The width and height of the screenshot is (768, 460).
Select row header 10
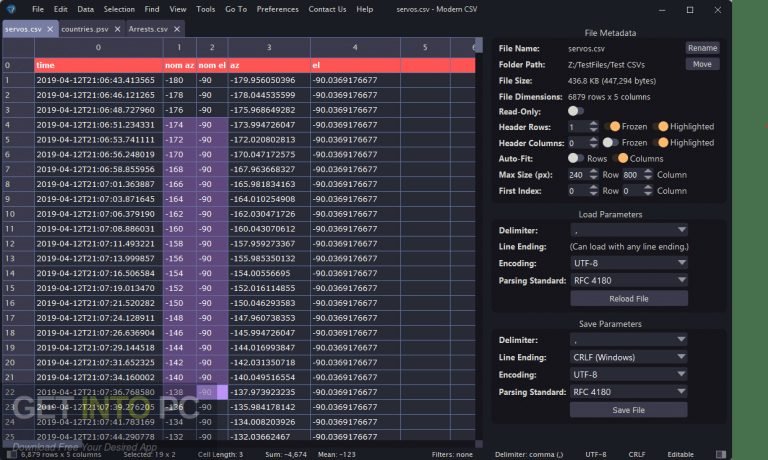(18, 214)
